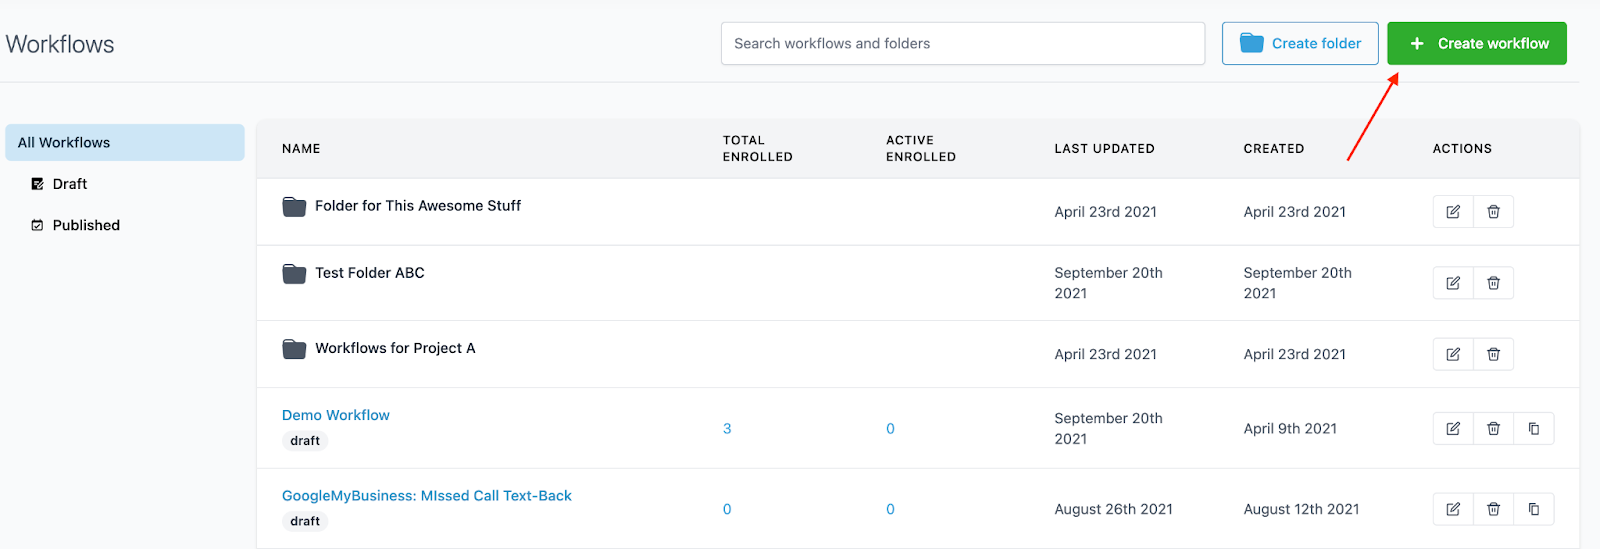Click the Create folder button
This screenshot has height=549, width=1600.
[1300, 44]
